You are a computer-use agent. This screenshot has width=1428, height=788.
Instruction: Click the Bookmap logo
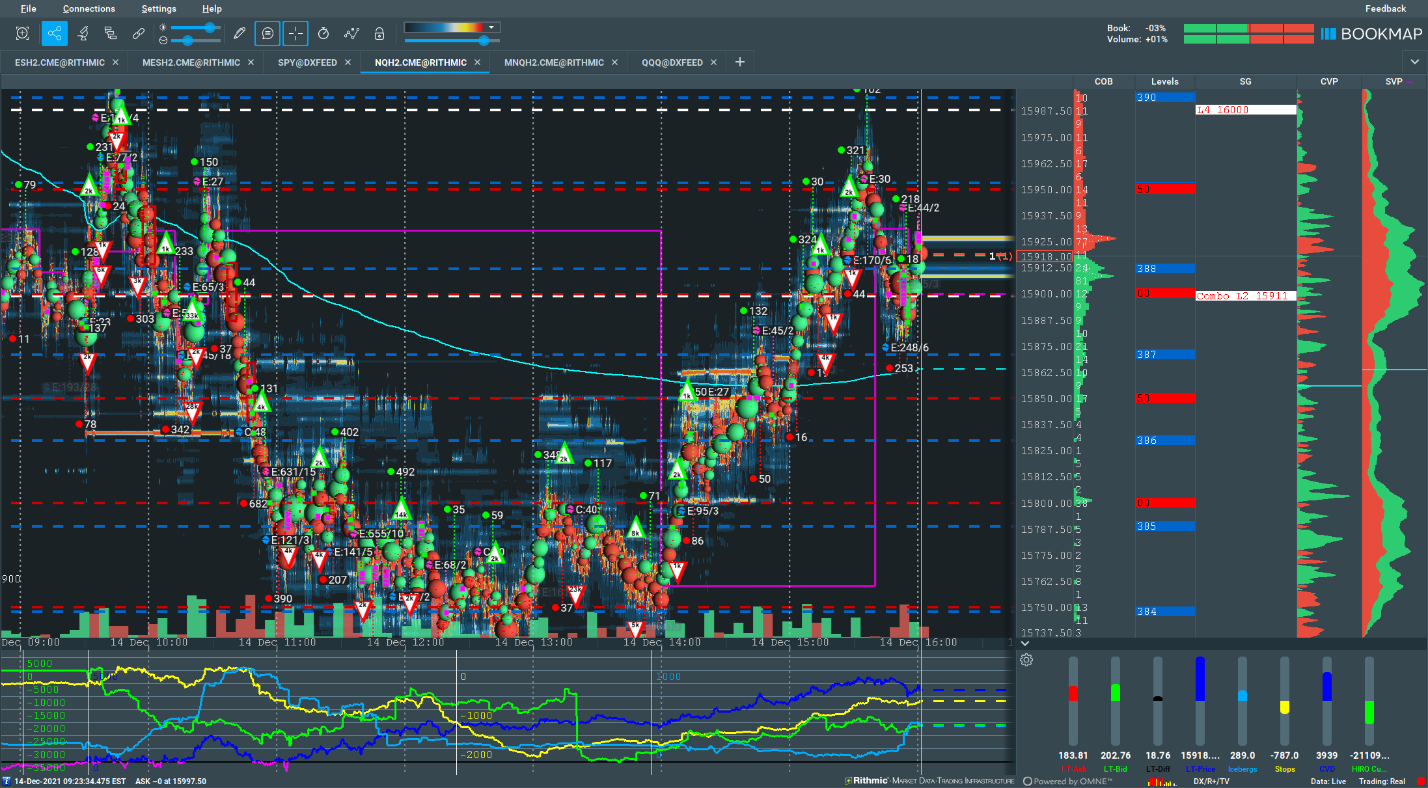click(x=1369, y=33)
